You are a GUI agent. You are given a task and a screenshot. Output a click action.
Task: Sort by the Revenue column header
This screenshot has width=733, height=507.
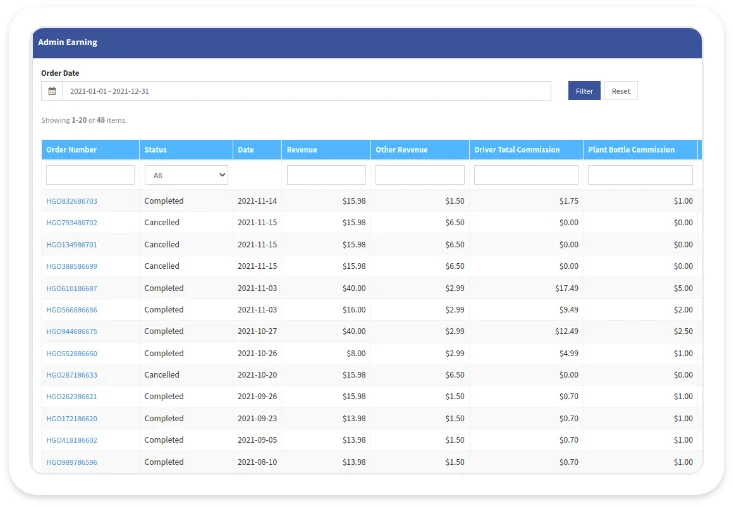[302, 150]
